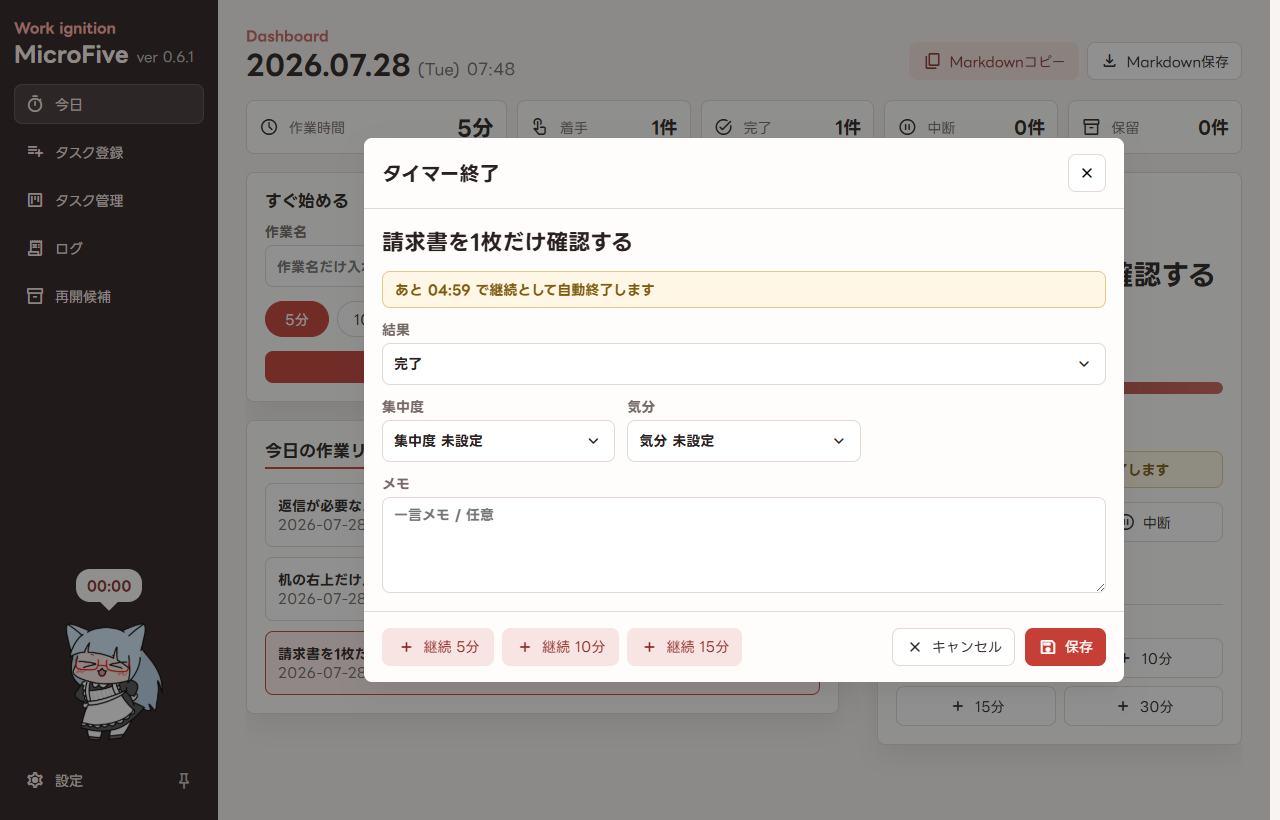Screen dimensions: 1280x820
Task: Select the 5分 duration chip
Action: 297,320
